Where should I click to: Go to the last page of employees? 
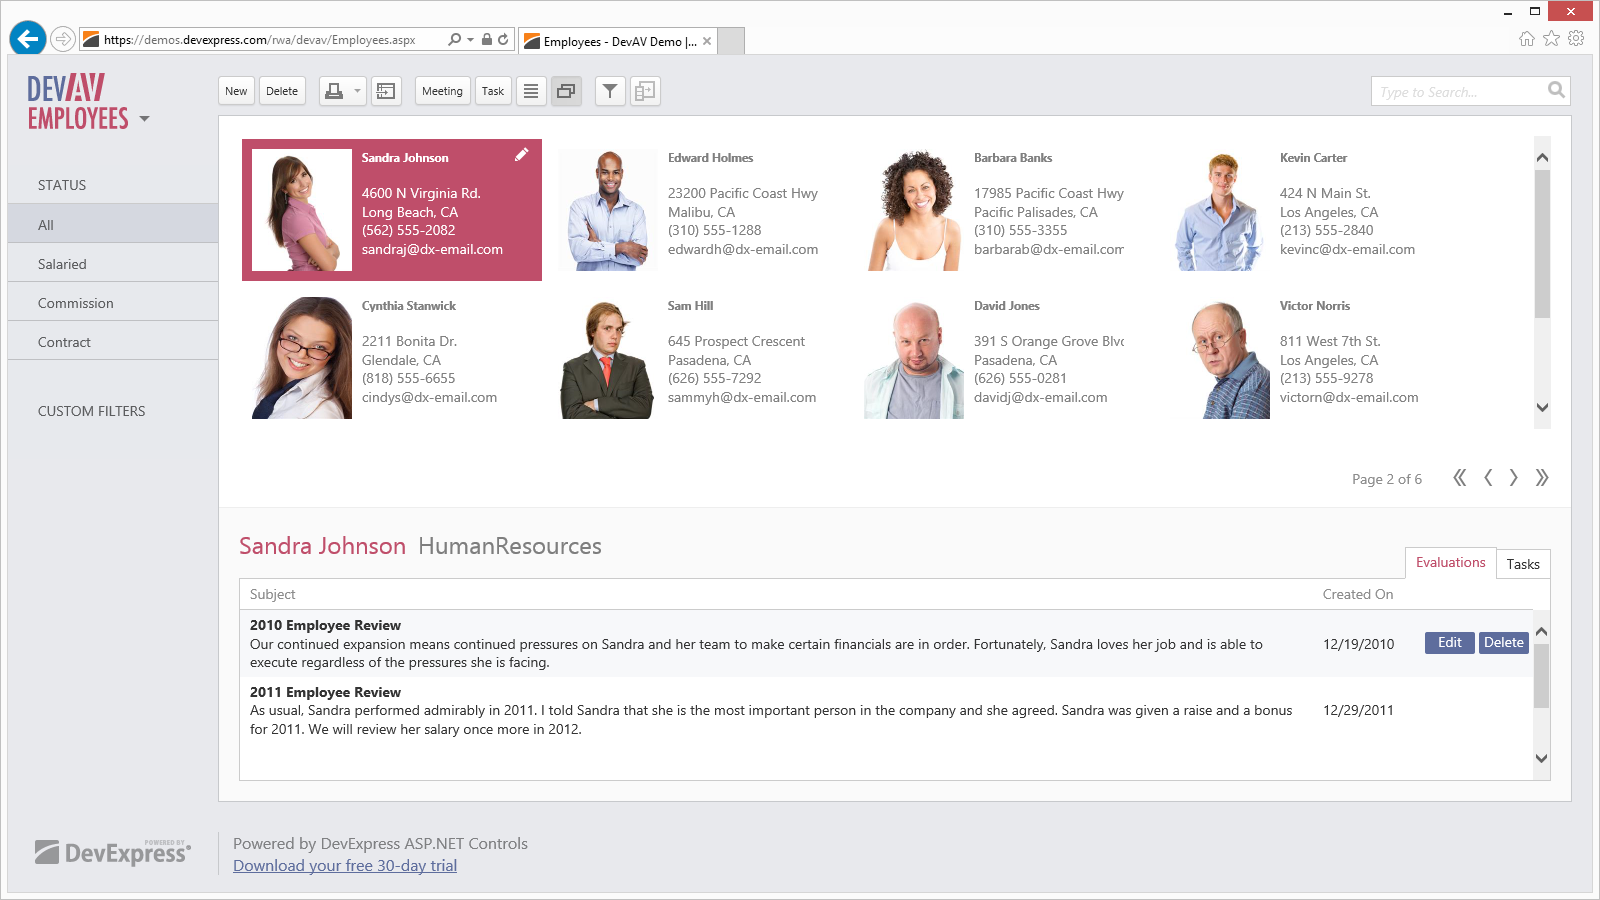[1542, 478]
